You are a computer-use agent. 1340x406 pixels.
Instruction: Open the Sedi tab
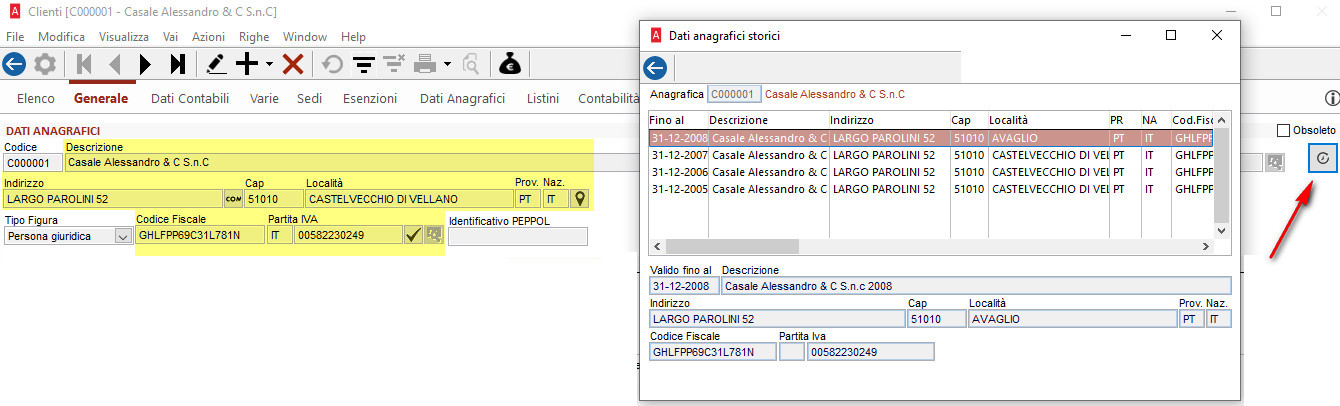point(309,98)
